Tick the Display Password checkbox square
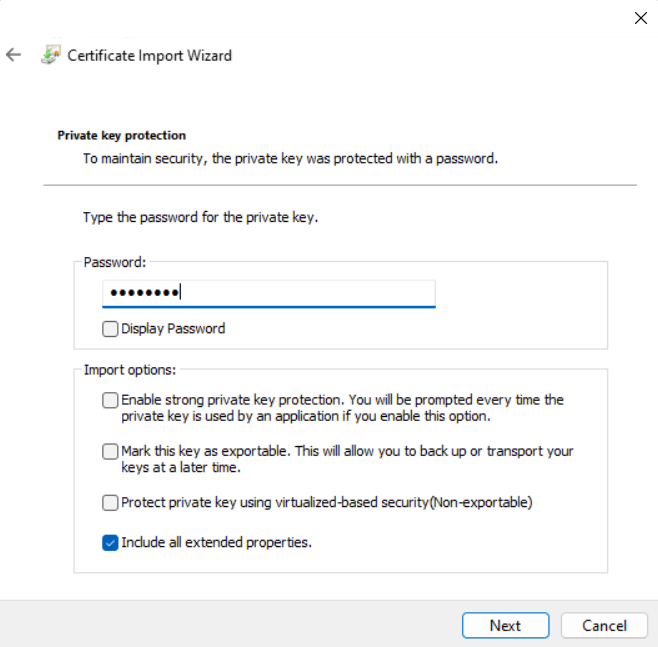The height and width of the screenshot is (647, 658). tap(110, 329)
